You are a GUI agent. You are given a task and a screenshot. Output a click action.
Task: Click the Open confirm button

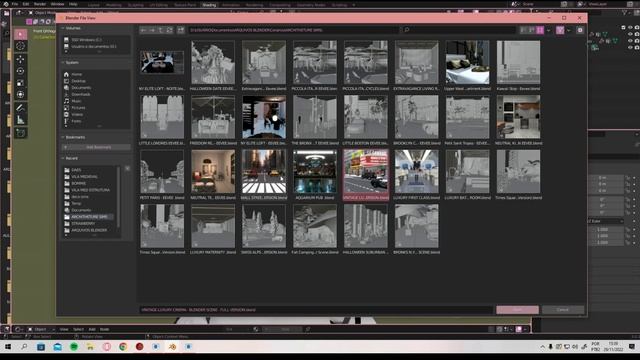(x=517, y=310)
